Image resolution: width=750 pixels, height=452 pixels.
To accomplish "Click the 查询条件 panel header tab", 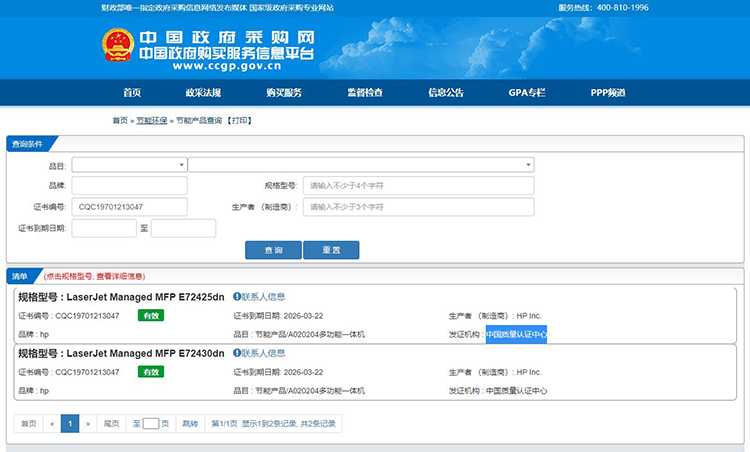I will tap(28, 144).
